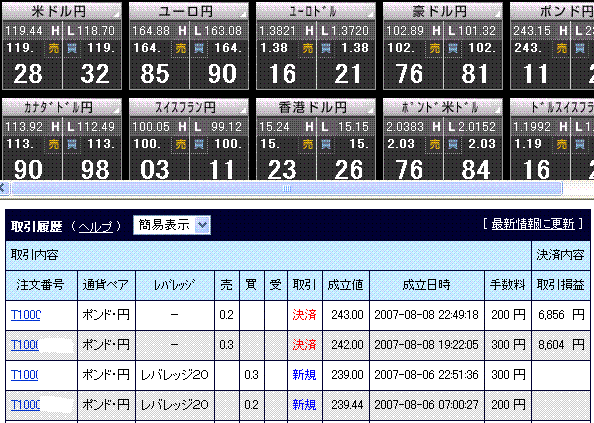Click the 買 buy icon on ポンド米ドル panel

[453, 144]
